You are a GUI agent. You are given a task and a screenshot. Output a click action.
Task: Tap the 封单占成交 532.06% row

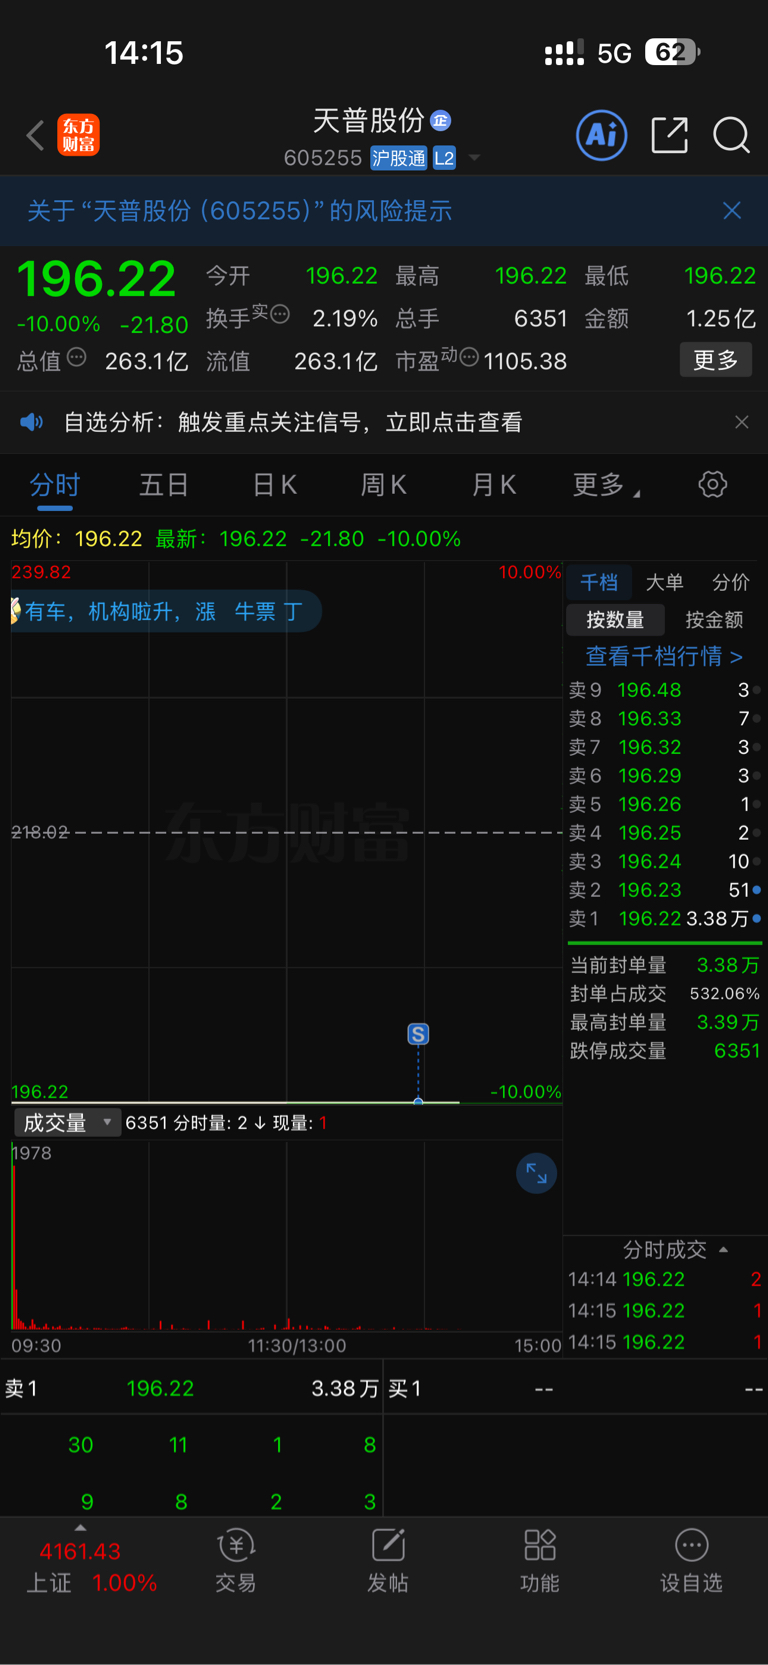[x=664, y=994]
